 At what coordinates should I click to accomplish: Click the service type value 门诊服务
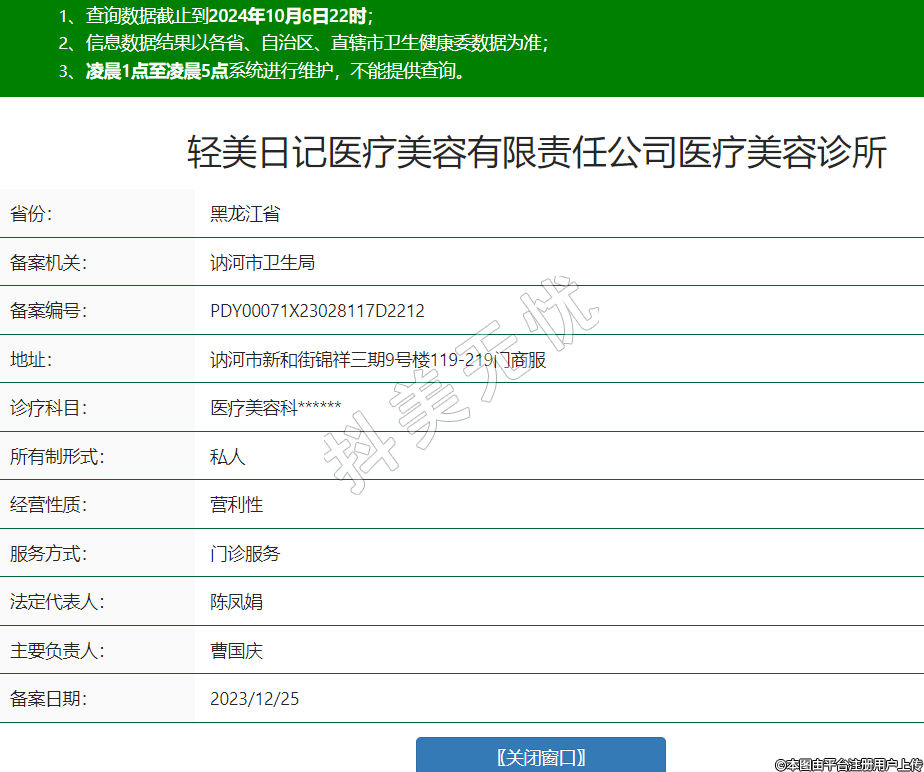[245, 553]
